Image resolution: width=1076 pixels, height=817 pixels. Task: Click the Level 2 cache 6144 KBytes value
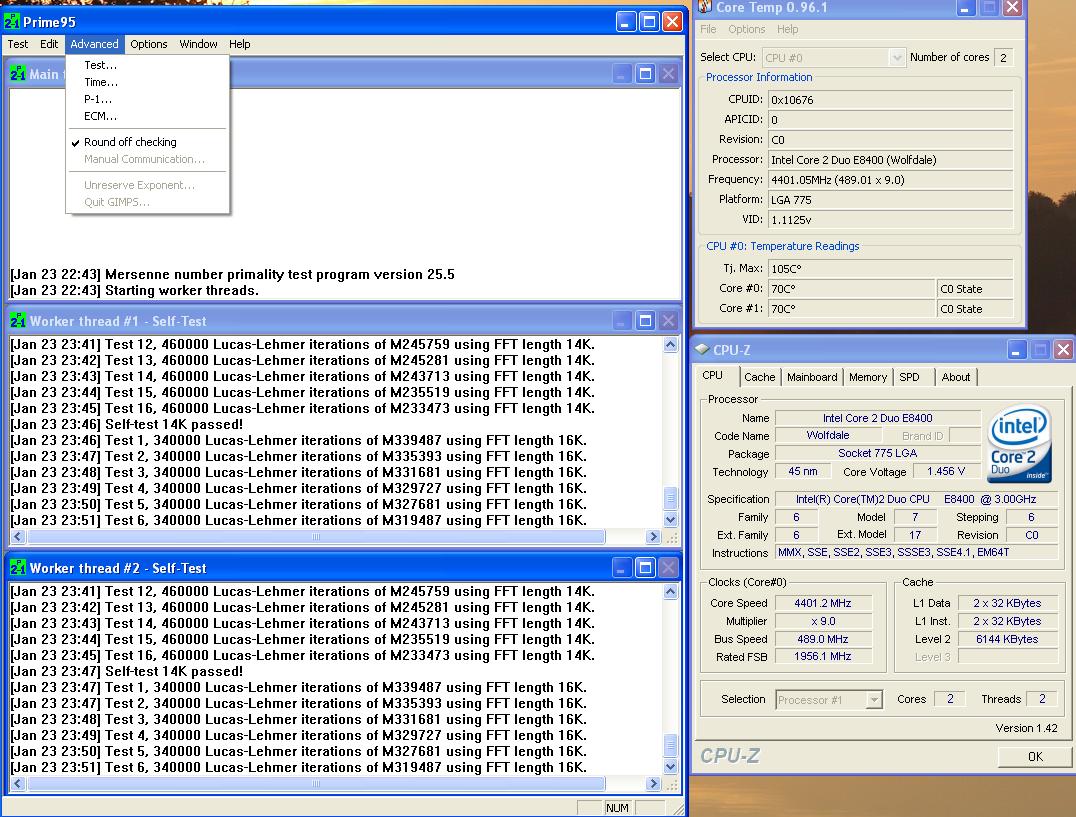click(1007, 639)
